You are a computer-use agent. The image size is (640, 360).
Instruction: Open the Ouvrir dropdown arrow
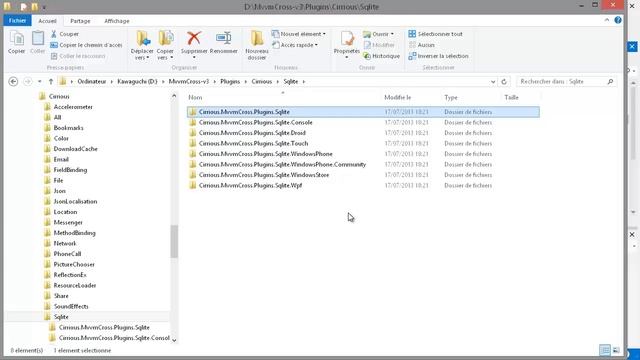click(392, 34)
